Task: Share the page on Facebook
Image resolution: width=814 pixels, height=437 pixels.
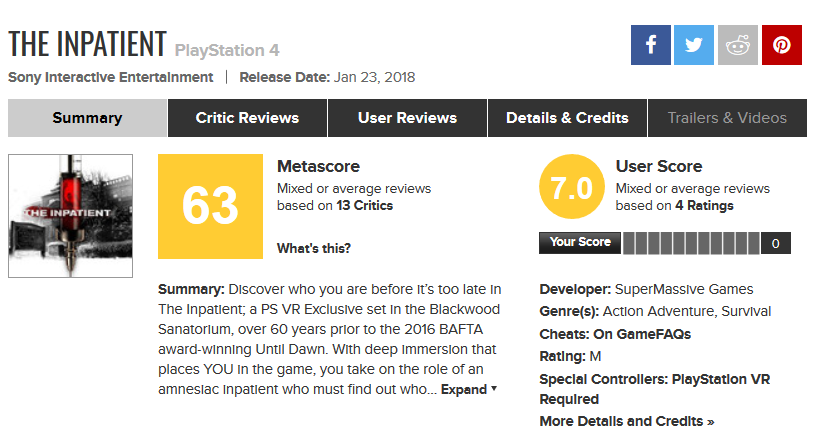Action: pos(650,45)
